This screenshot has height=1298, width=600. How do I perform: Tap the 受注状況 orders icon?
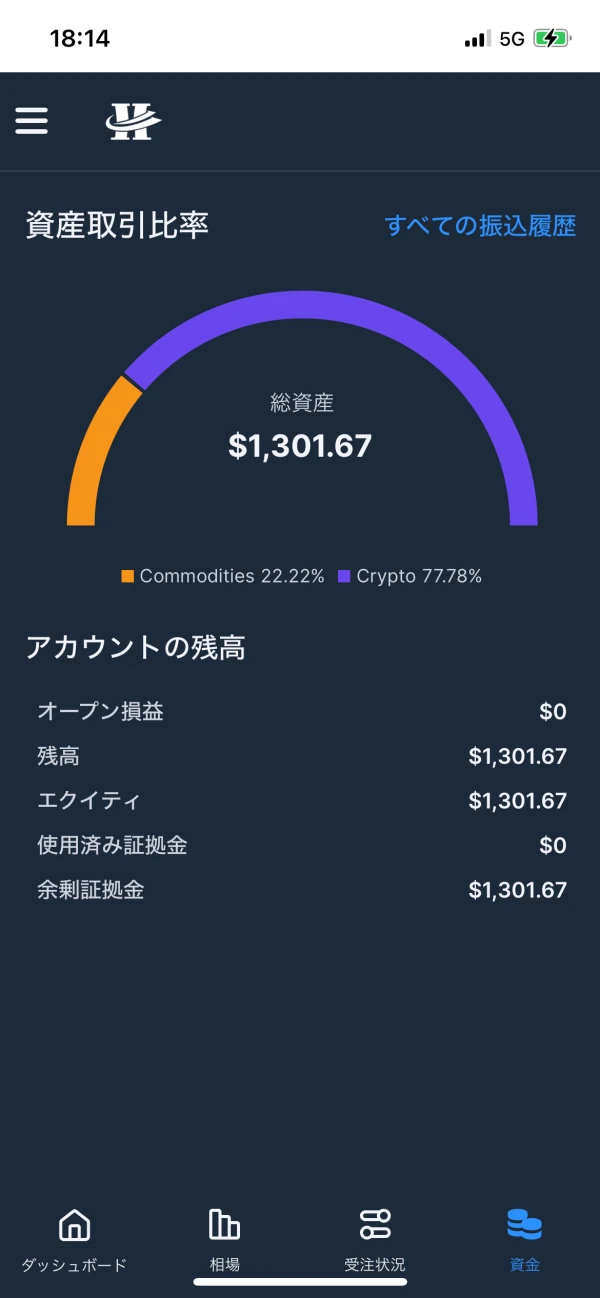(373, 1224)
